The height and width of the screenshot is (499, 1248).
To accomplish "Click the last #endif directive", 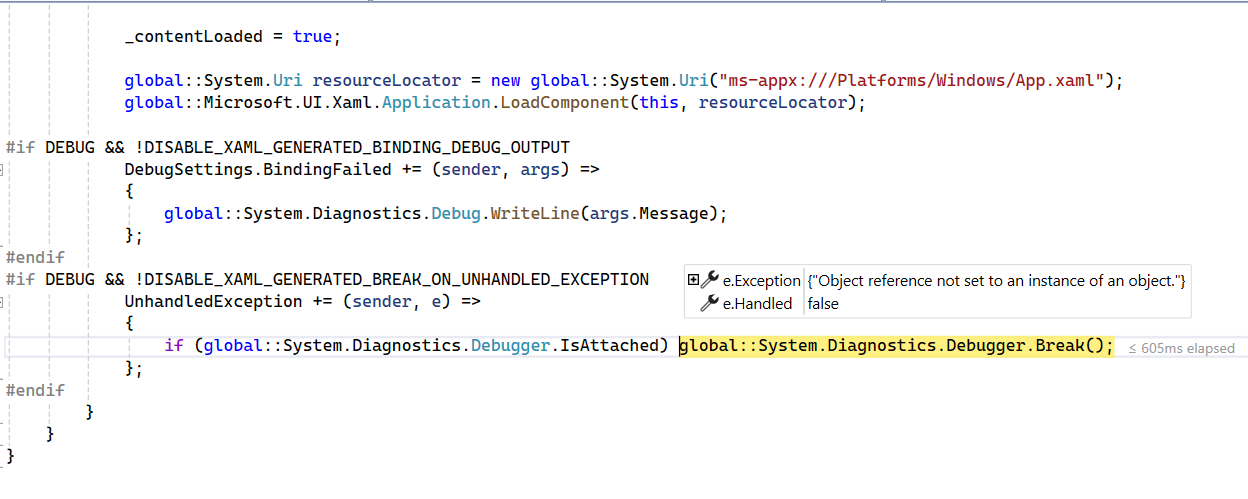I will [35, 389].
